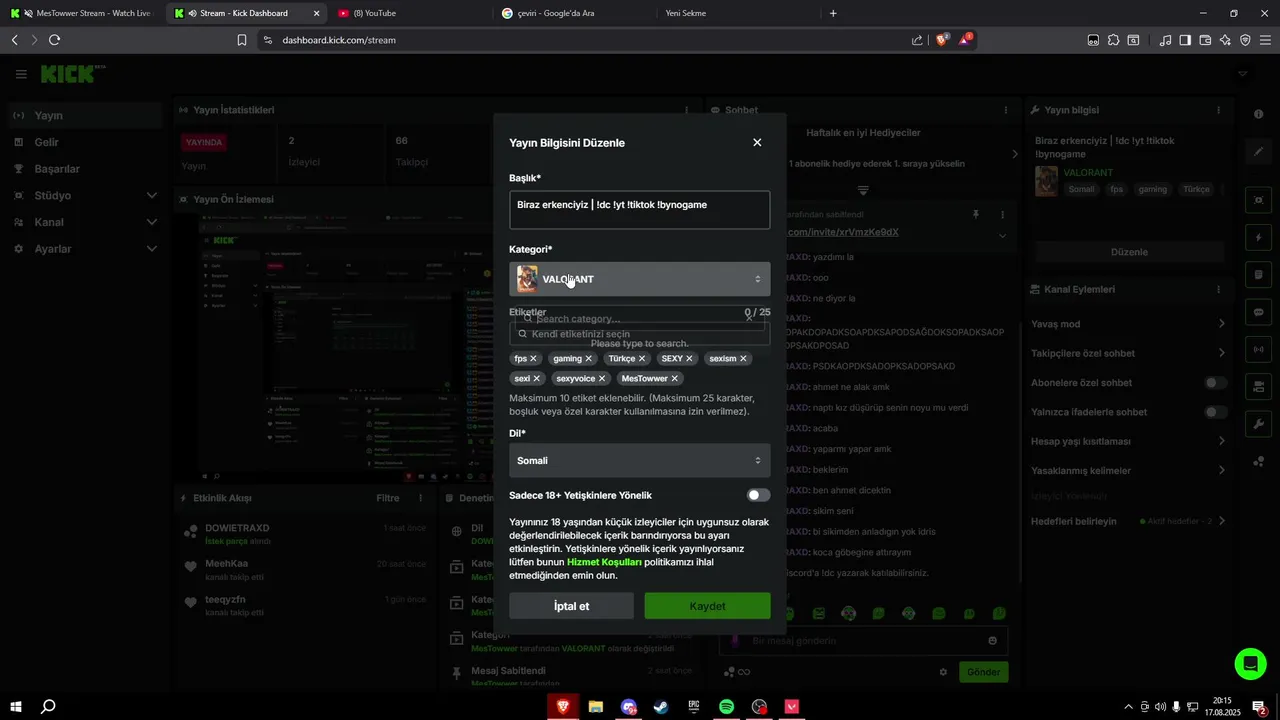Click the wrench icon in right toolbar
1280x720 pixels.
1258,423
